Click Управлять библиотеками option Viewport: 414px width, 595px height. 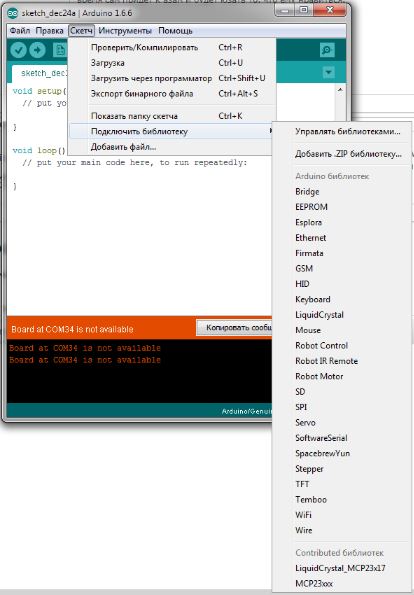(x=348, y=131)
